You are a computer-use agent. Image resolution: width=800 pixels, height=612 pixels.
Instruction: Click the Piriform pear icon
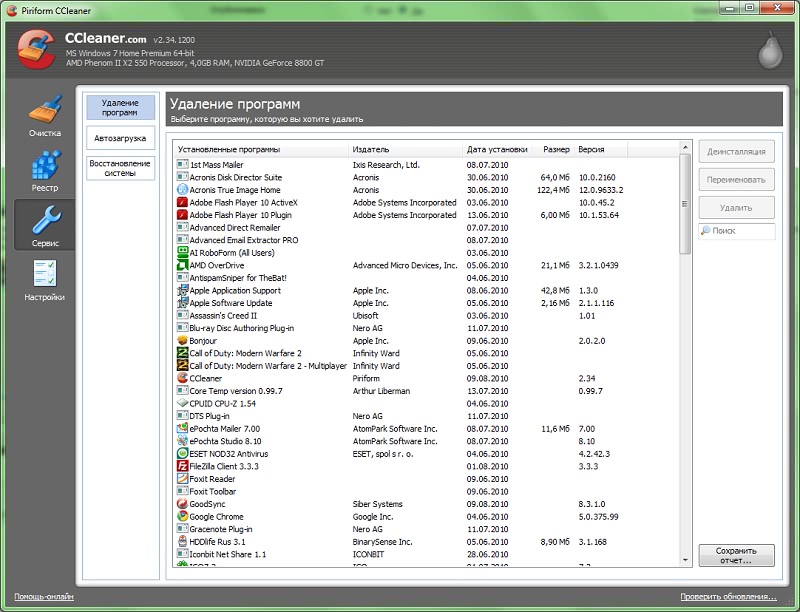click(x=770, y=50)
